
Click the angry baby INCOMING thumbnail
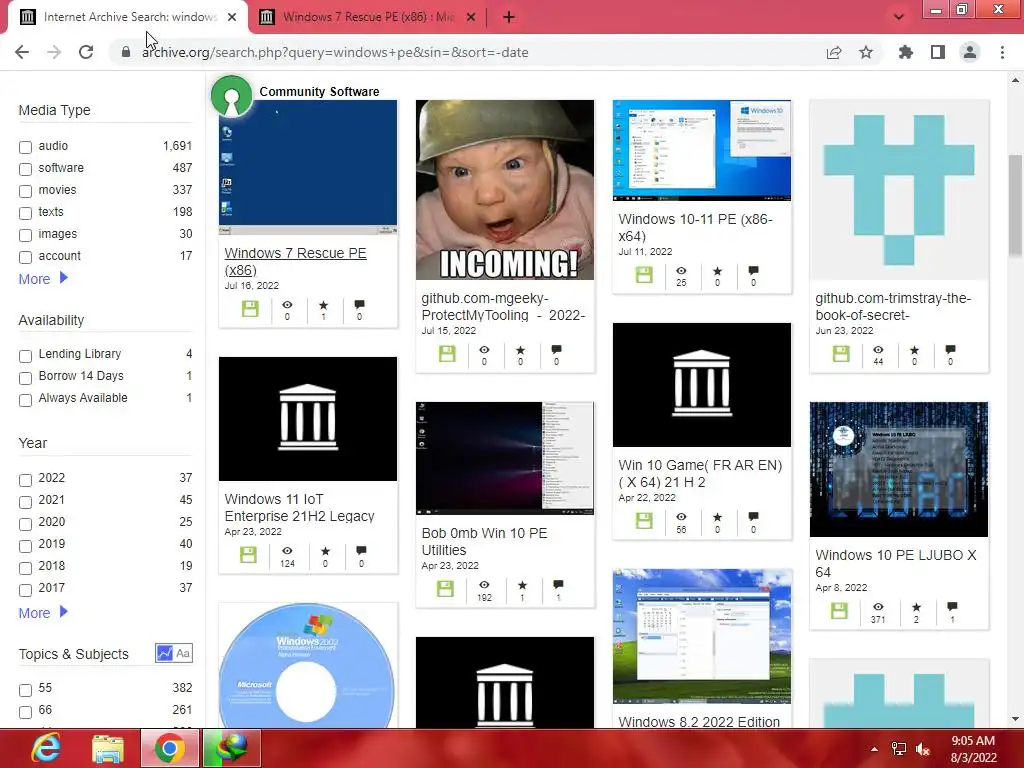coord(505,189)
